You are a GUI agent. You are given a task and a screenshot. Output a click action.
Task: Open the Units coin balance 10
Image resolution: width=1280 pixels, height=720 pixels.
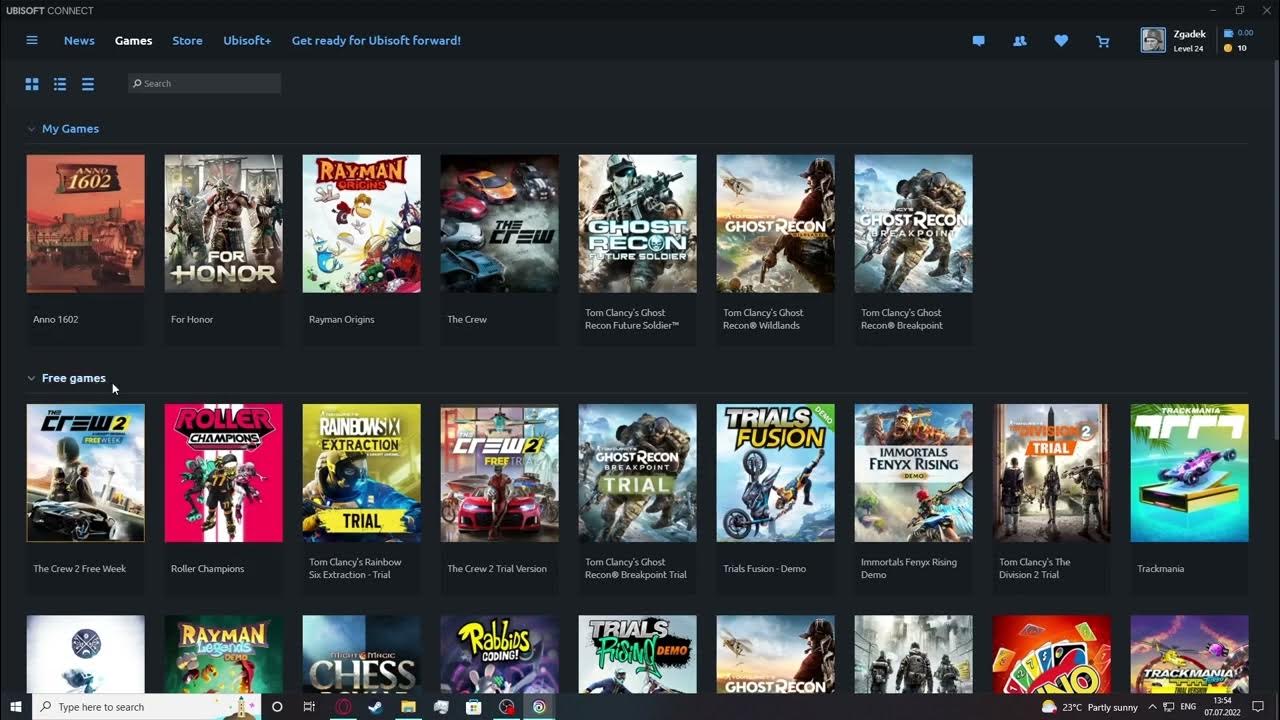(x=1236, y=48)
